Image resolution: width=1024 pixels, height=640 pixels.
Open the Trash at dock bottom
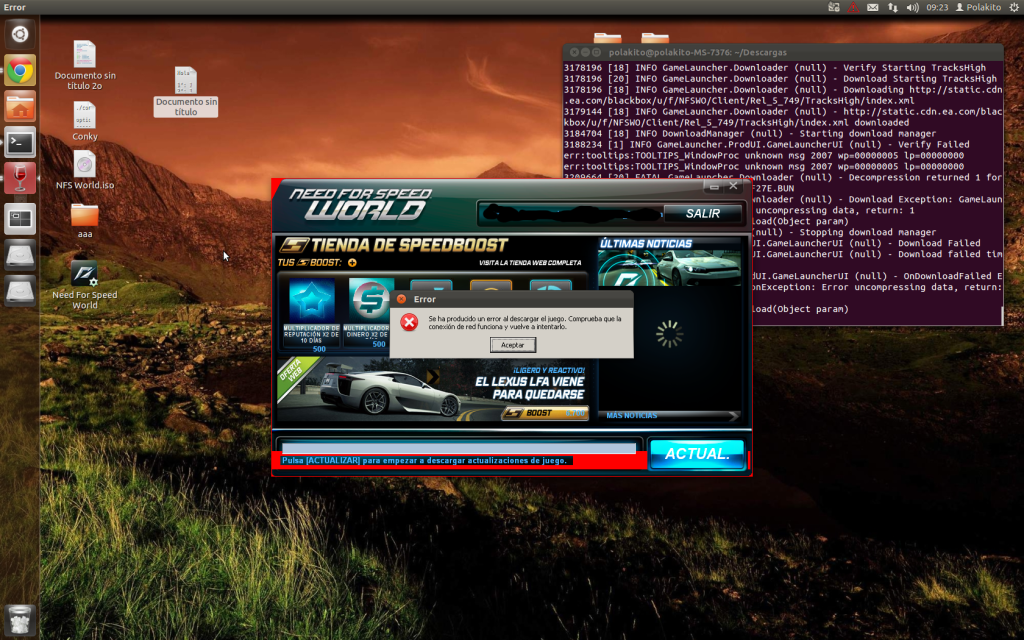coord(20,620)
